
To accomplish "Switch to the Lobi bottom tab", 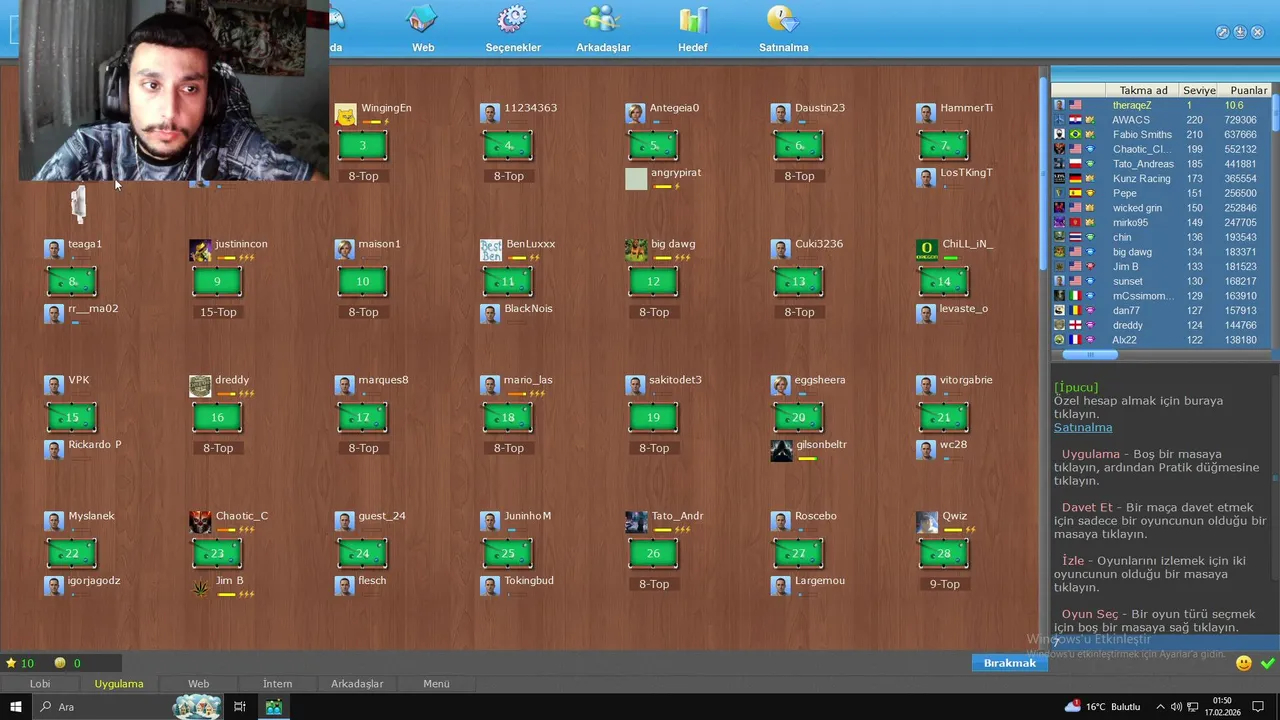I will pos(40,684).
